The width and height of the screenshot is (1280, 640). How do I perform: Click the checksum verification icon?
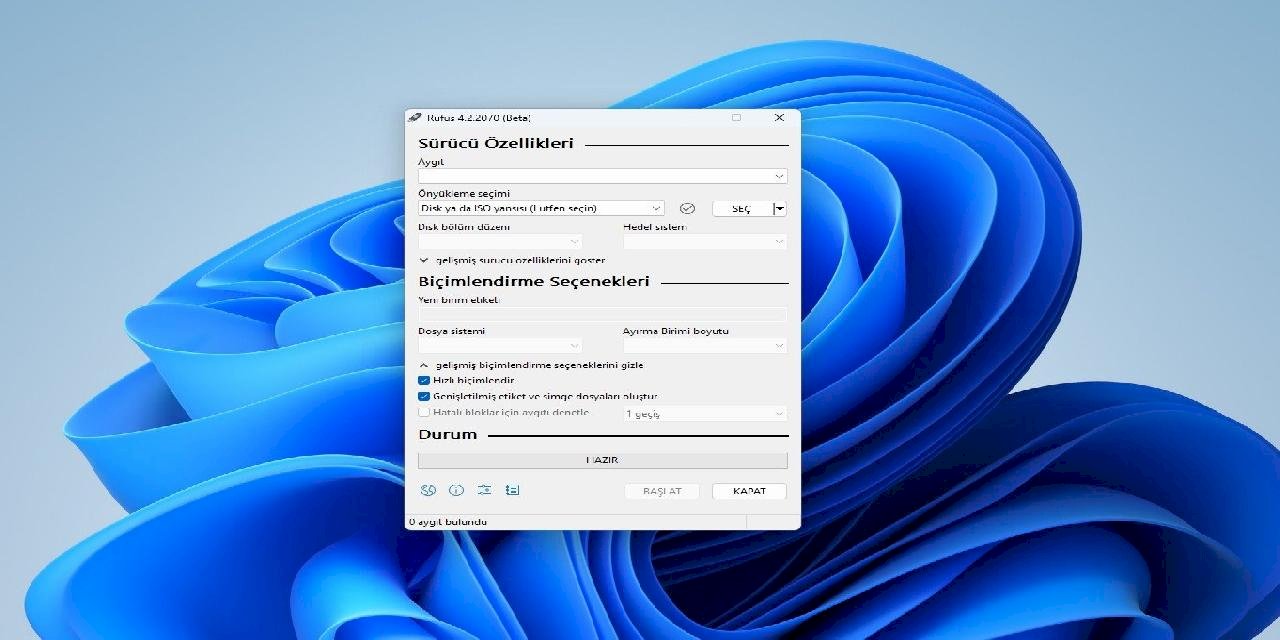tap(689, 208)
